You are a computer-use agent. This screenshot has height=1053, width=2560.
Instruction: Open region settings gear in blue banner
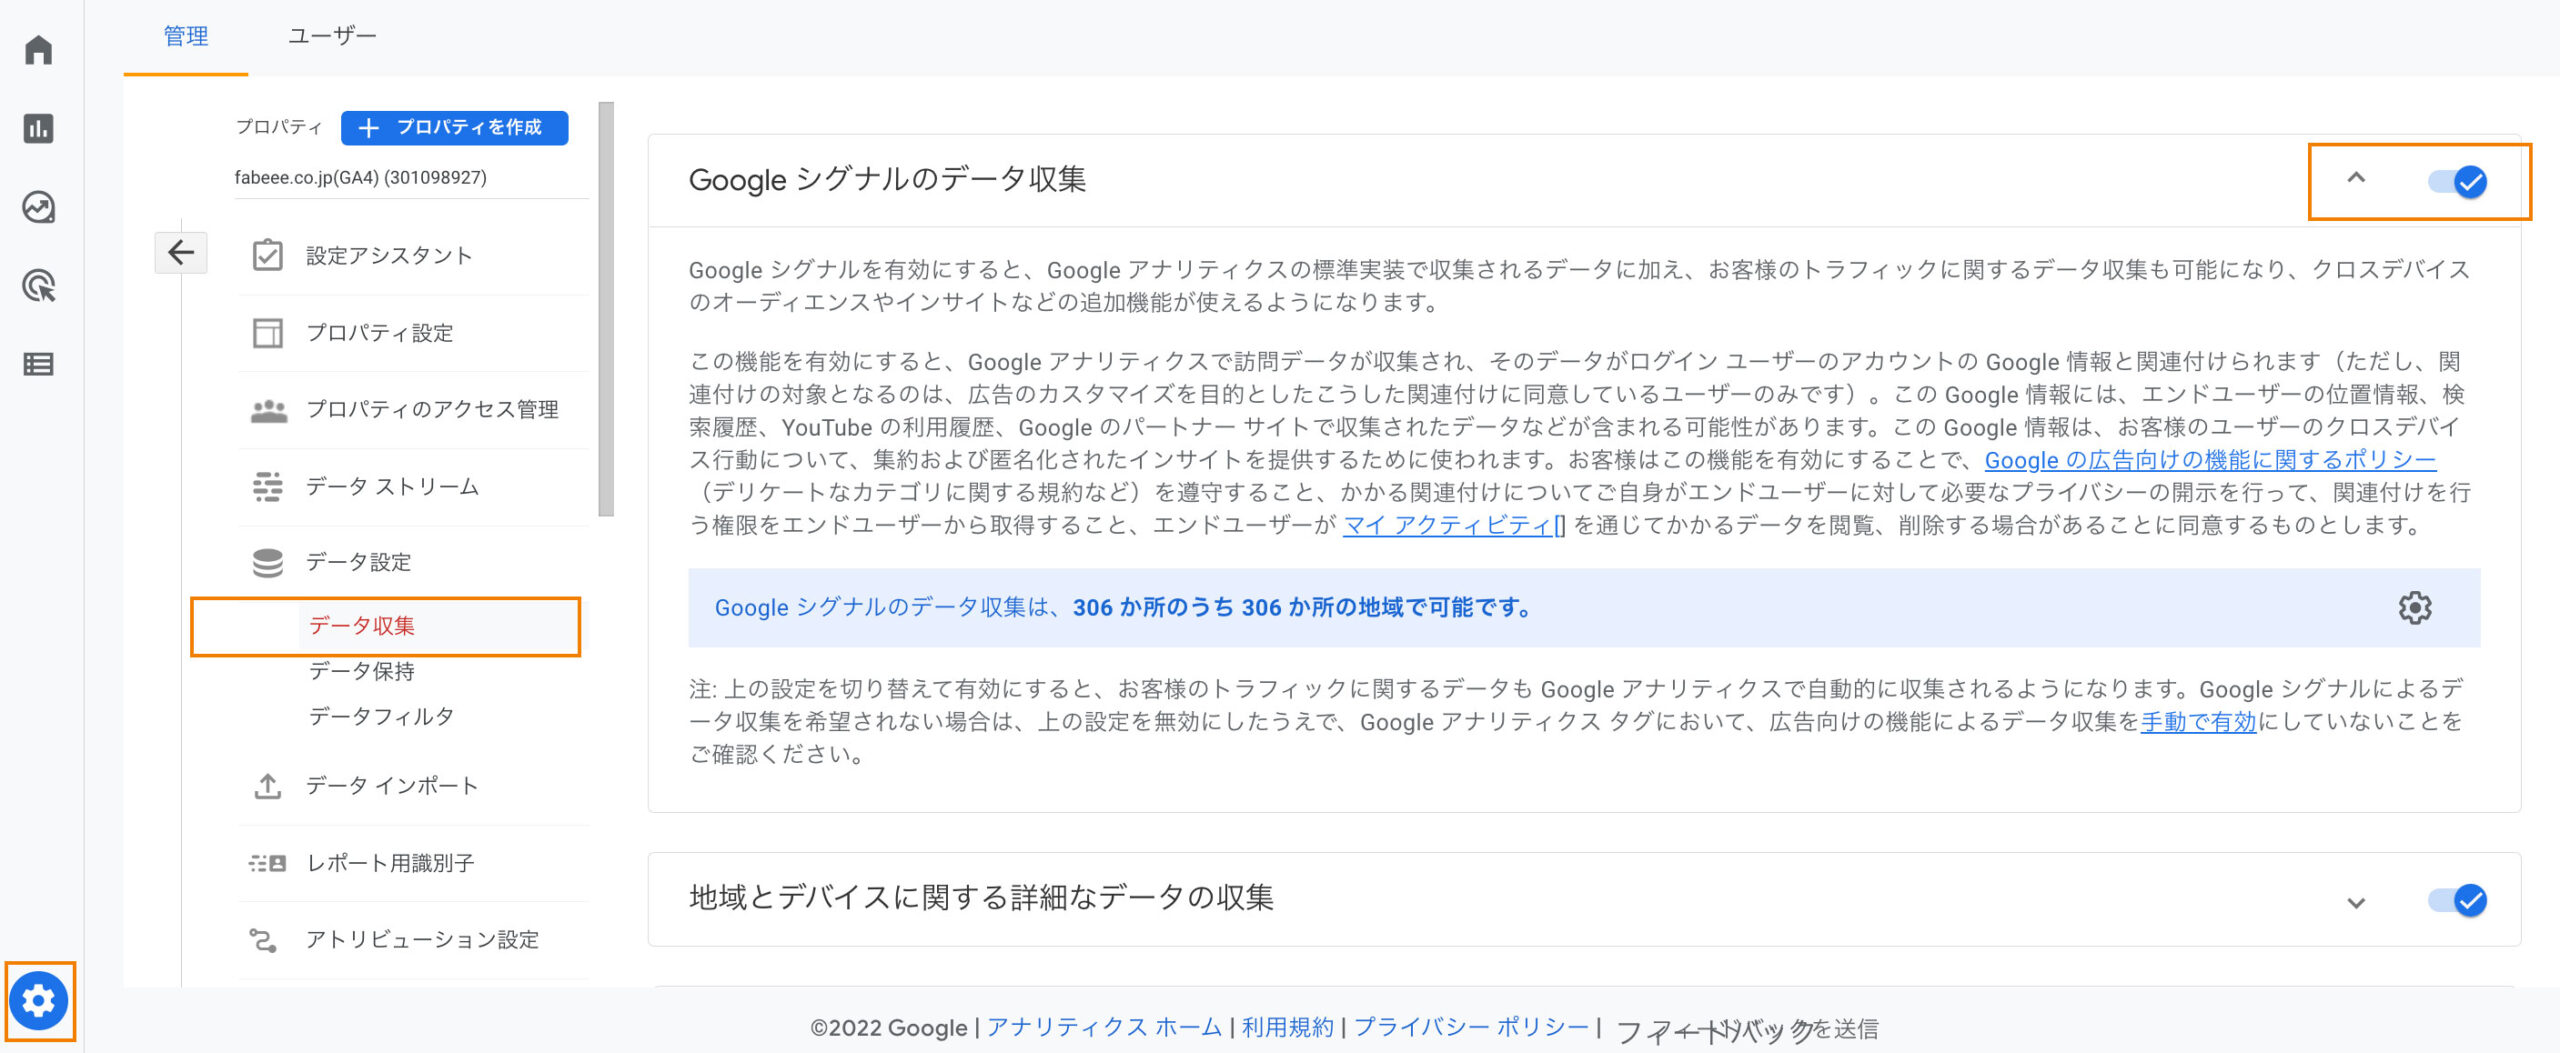coord(2415,608)
